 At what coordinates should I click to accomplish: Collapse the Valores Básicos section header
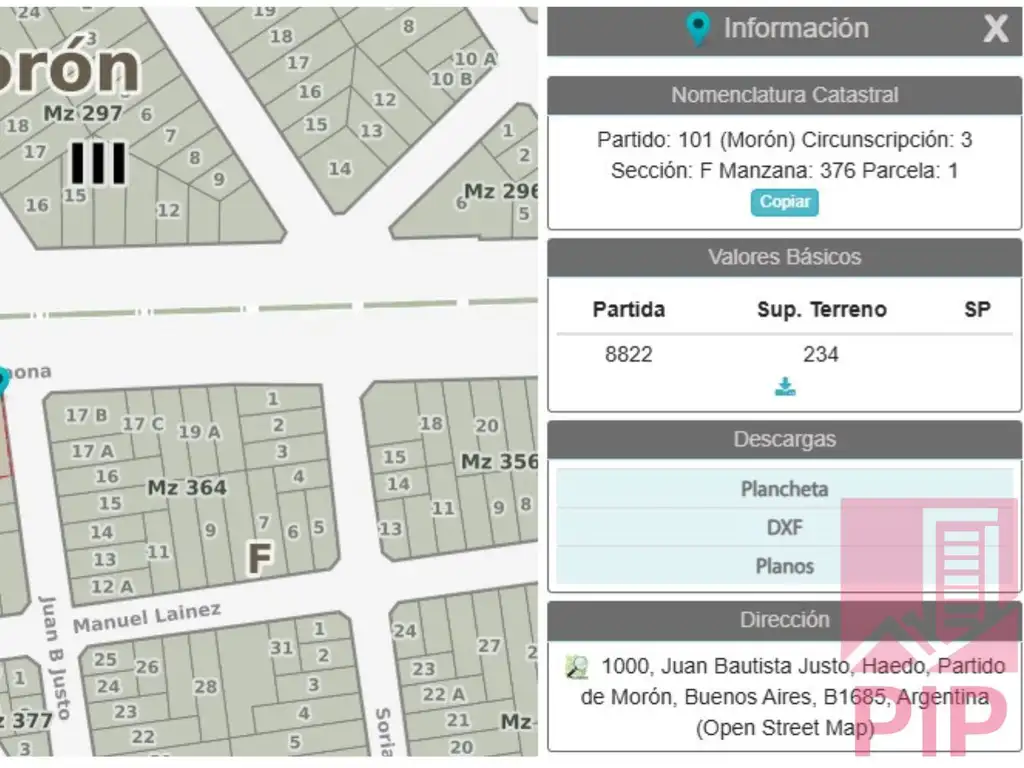784,257
